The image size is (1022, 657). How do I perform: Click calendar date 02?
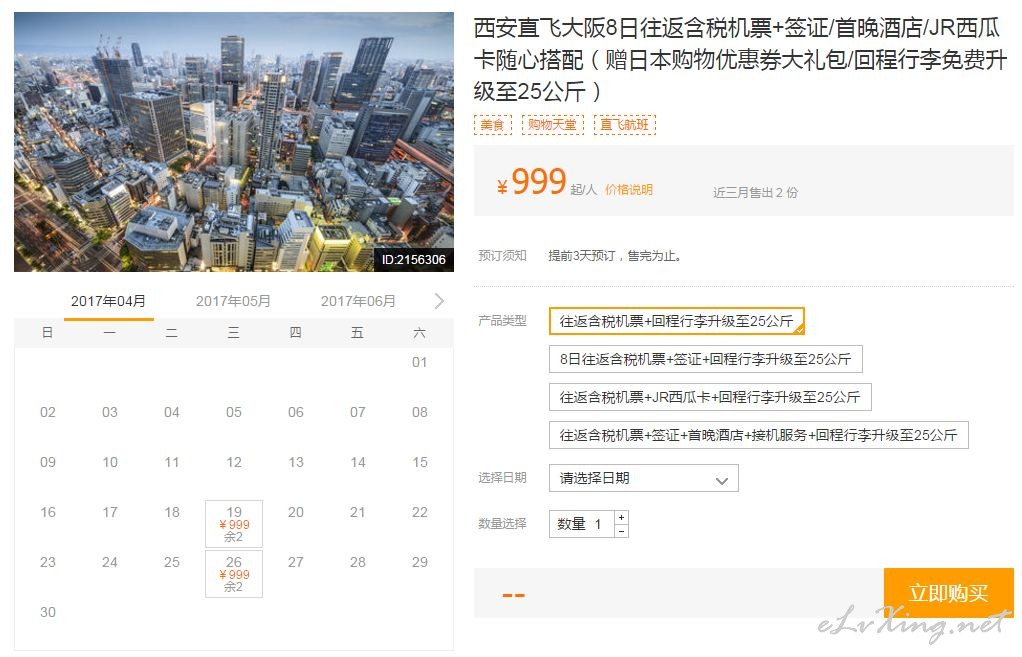tap(48, 413)
